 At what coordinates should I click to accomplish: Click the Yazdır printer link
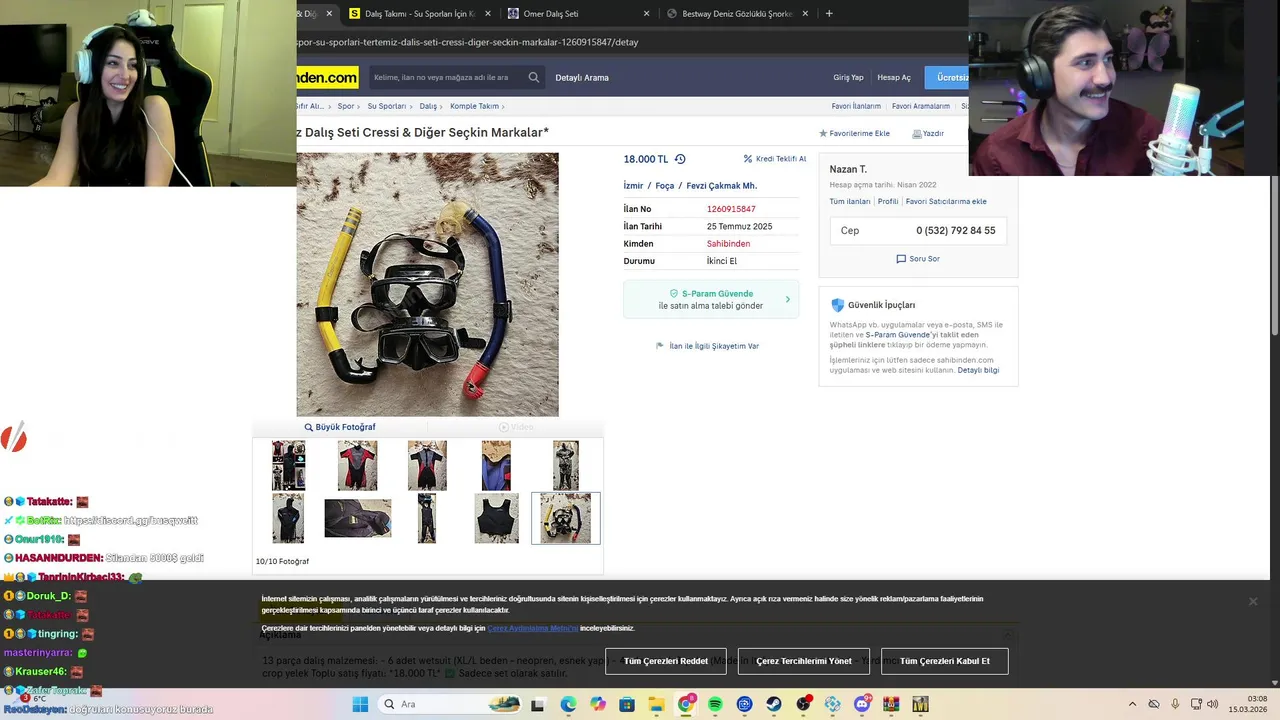pyautogui.click(x=928, y=133)
